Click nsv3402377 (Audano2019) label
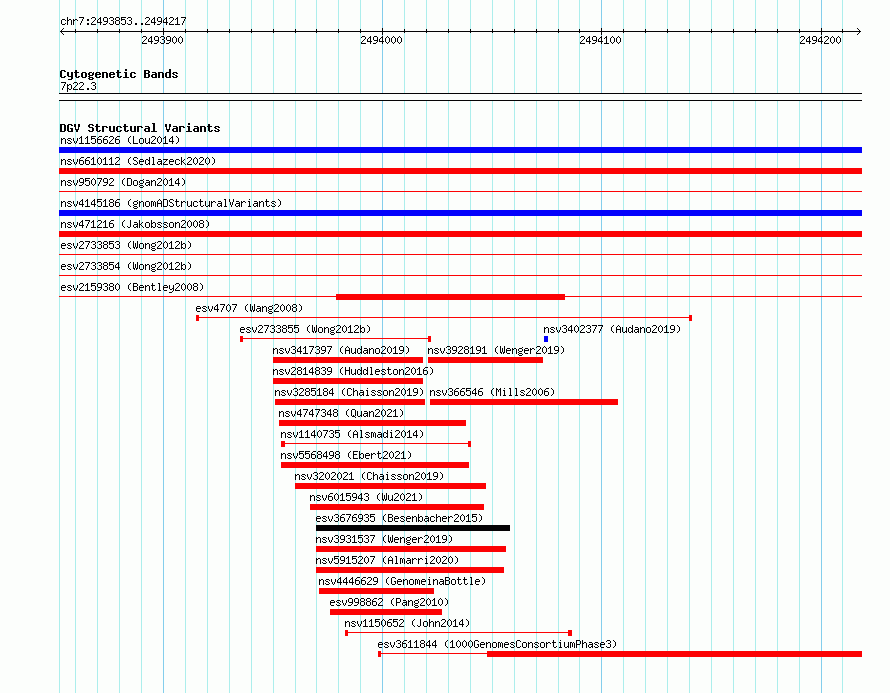 pos(612,329)
